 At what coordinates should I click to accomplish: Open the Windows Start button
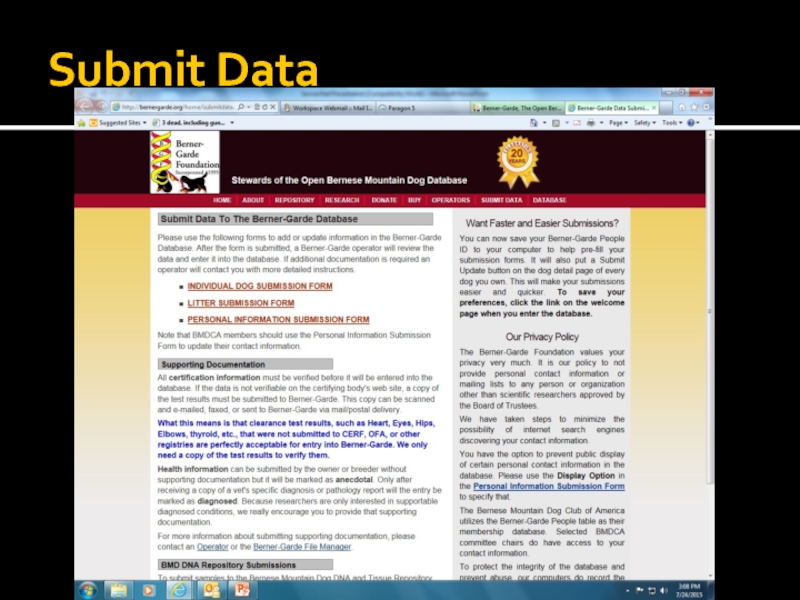[87, 590]
